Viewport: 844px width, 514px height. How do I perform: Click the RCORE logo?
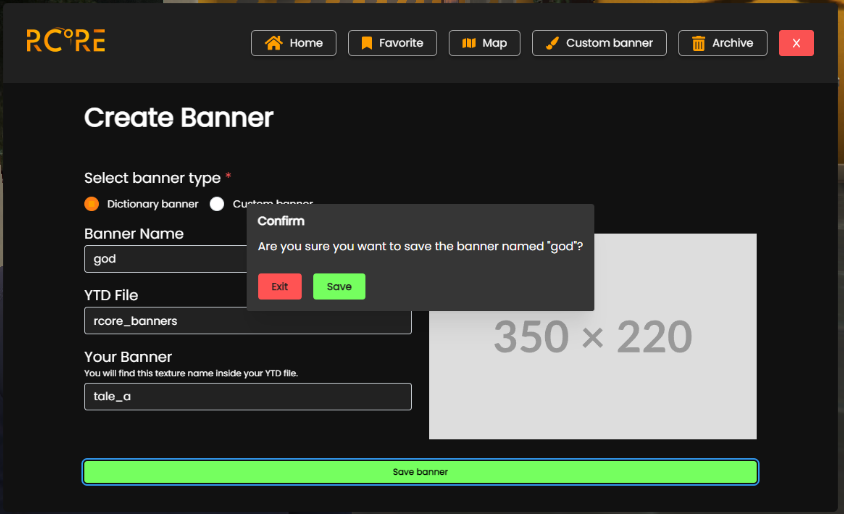(66, 41)
